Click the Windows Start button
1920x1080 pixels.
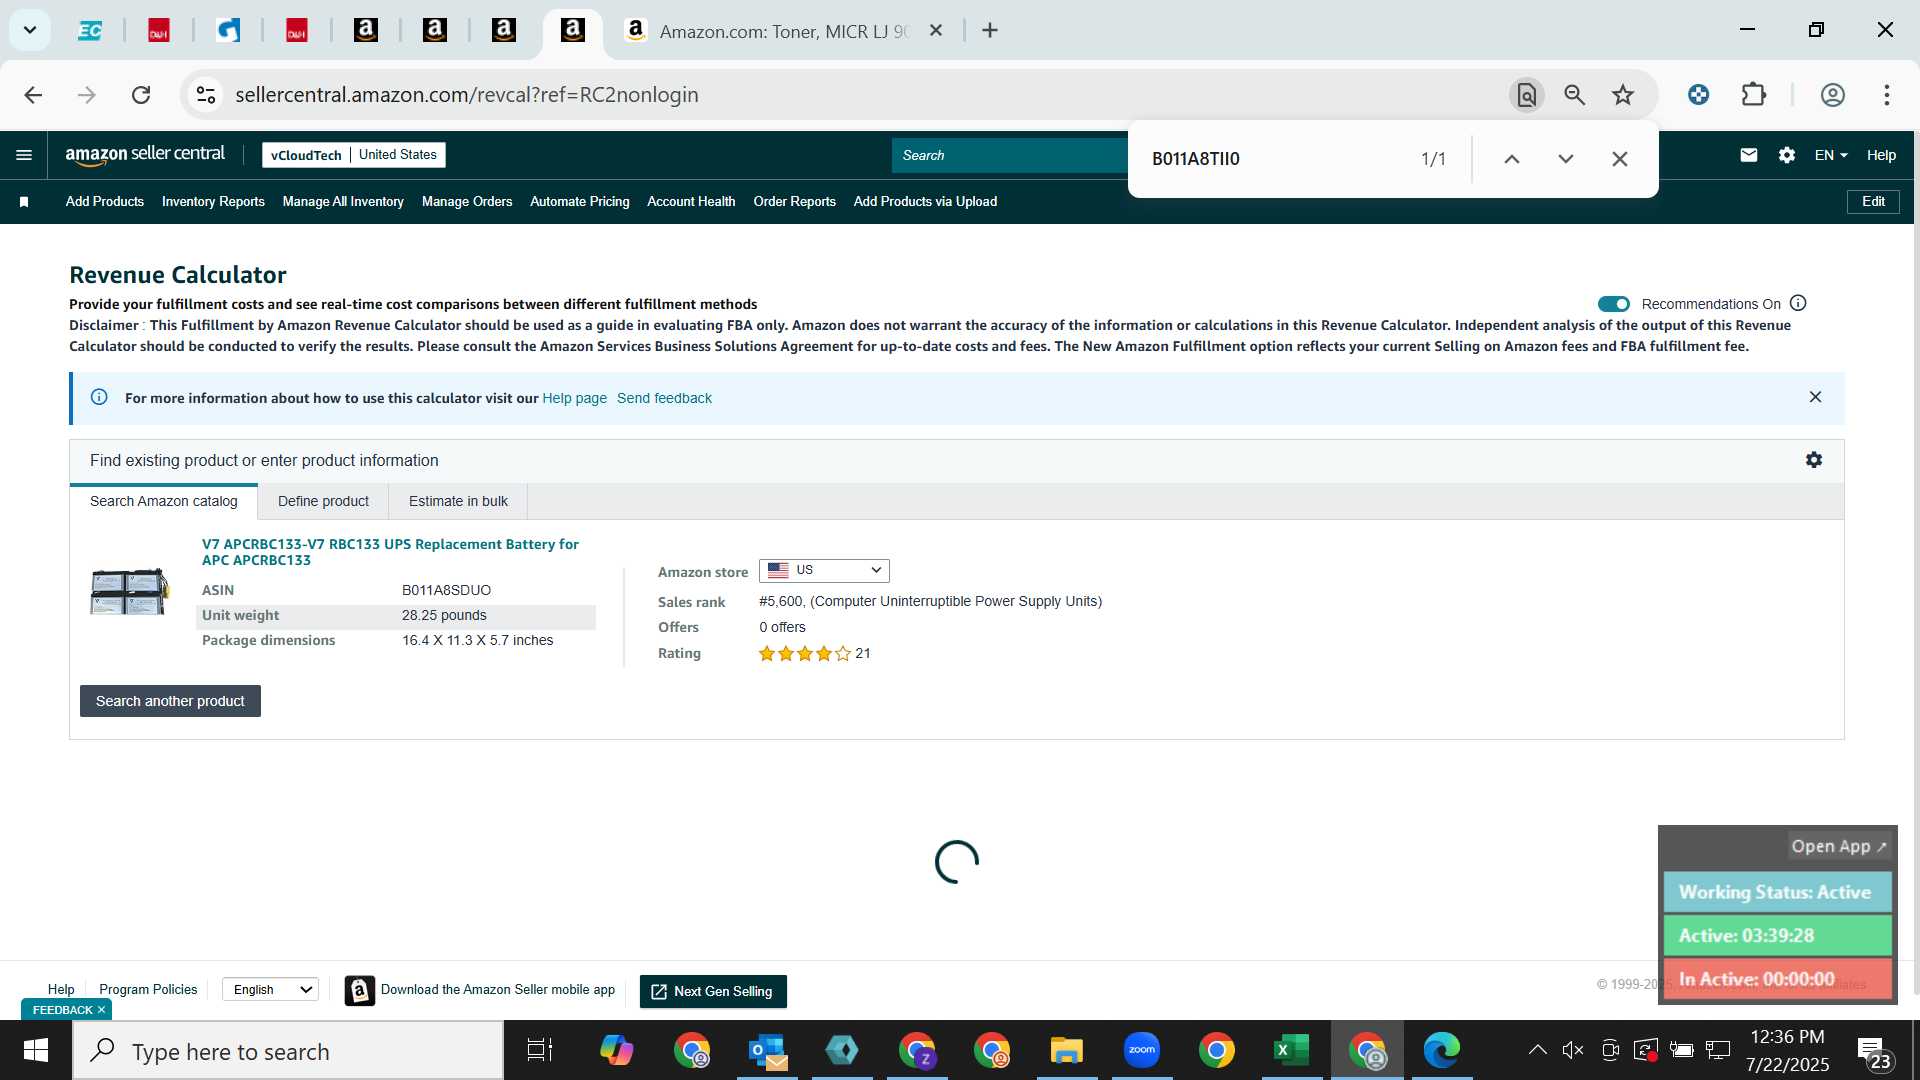tap(36, 1050)
